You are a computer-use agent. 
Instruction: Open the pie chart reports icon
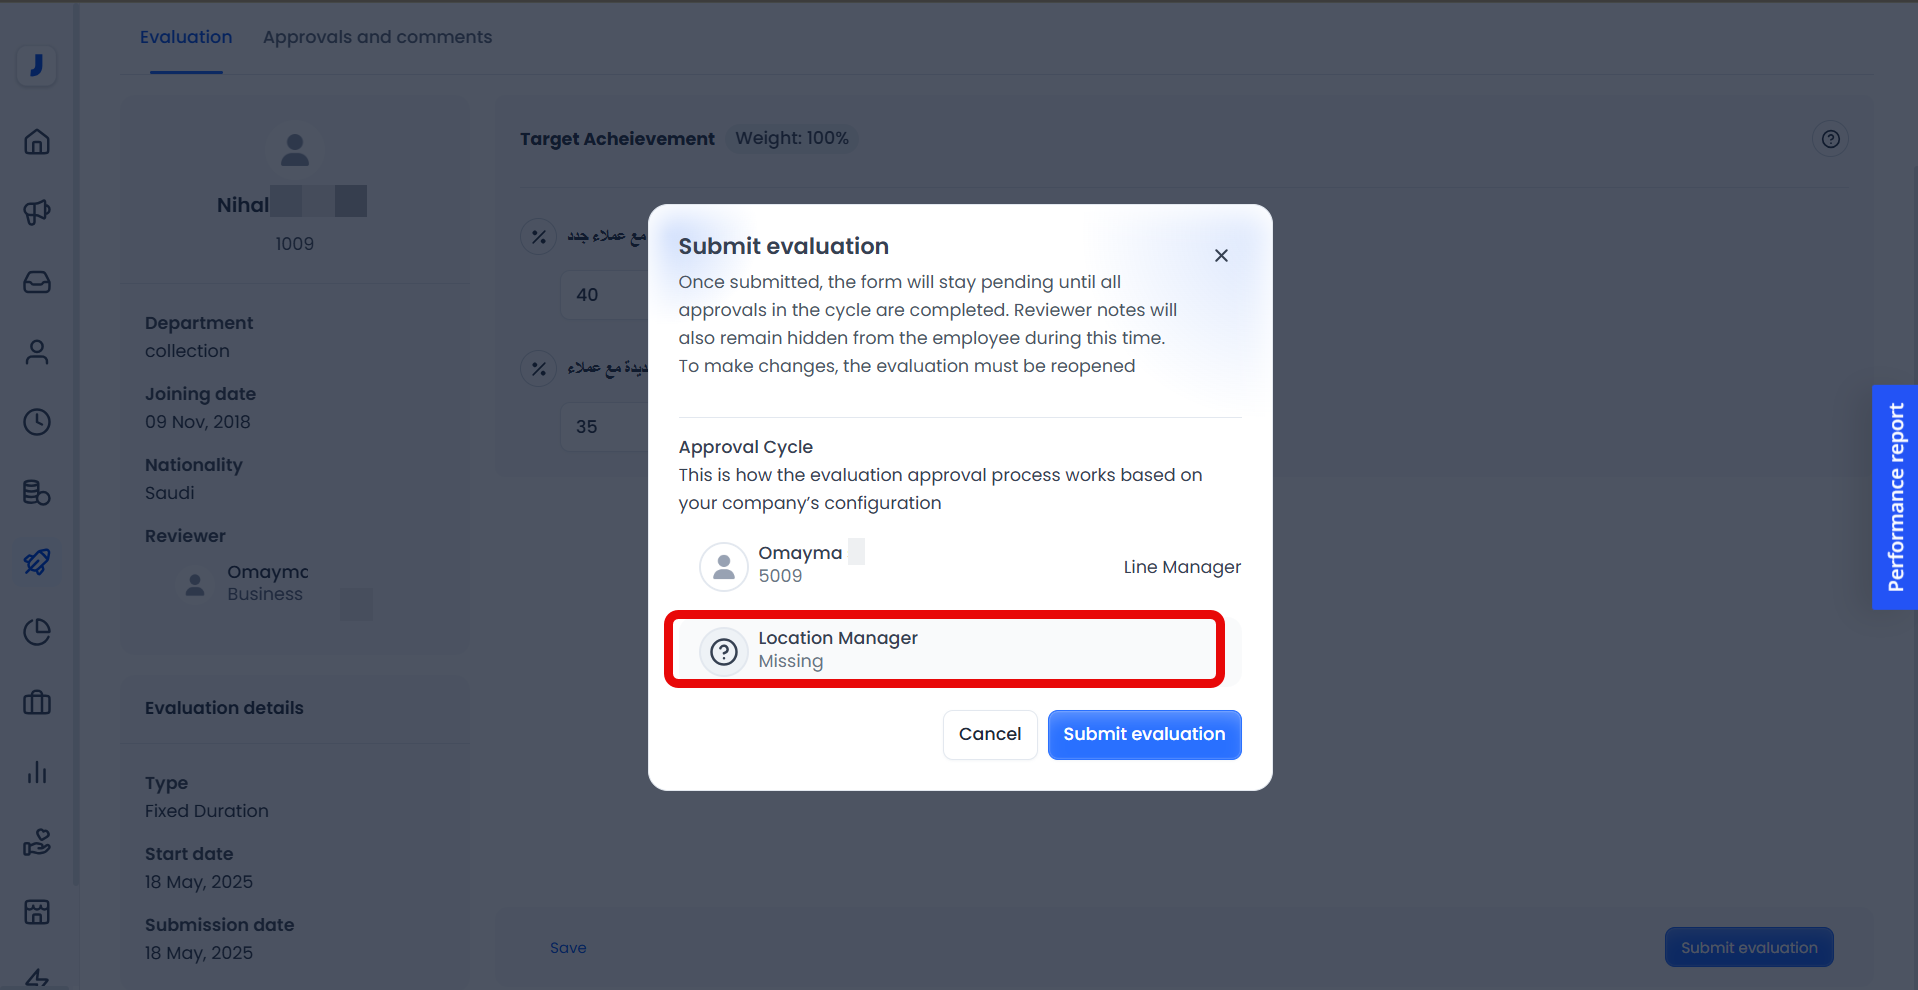[x=37, y=632]
